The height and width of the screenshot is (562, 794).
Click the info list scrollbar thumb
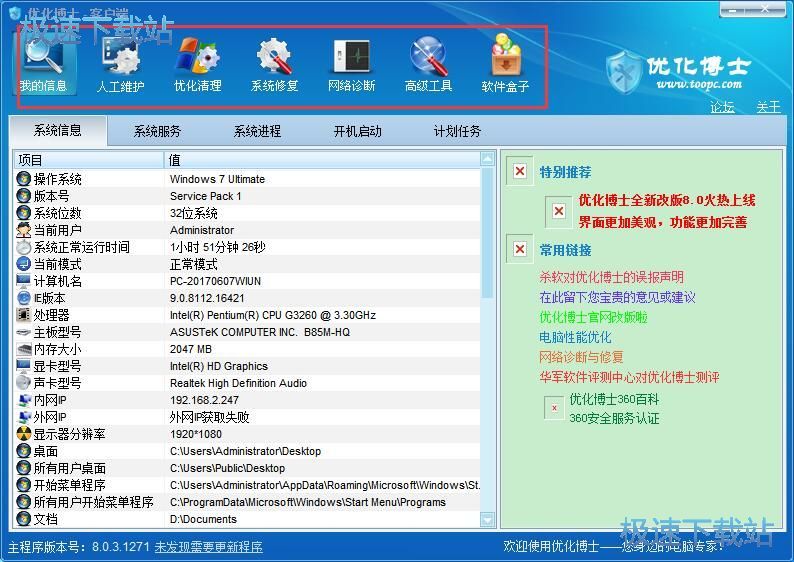pos(487,233)
